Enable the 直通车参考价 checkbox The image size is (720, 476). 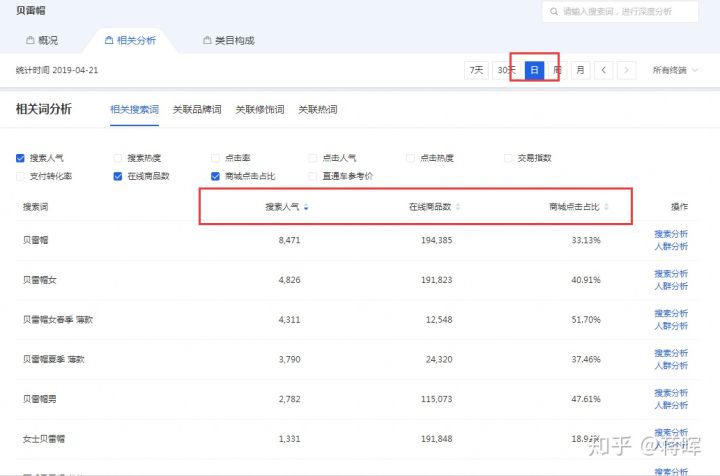click(313, 176)
